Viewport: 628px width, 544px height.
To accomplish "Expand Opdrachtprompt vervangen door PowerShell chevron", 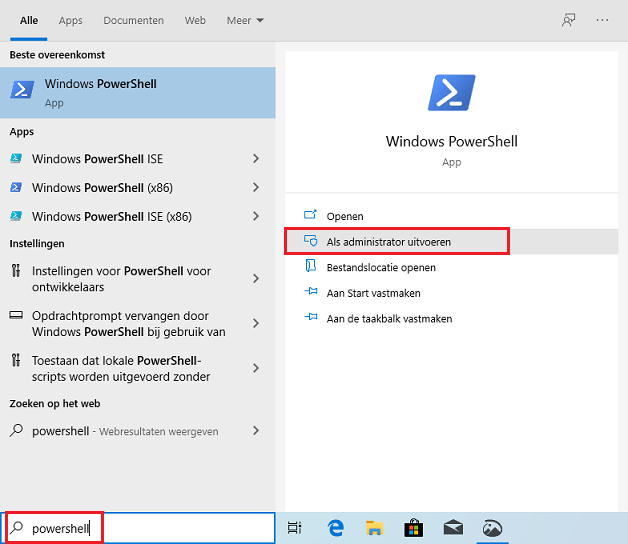I will click(x=256, y=323).
